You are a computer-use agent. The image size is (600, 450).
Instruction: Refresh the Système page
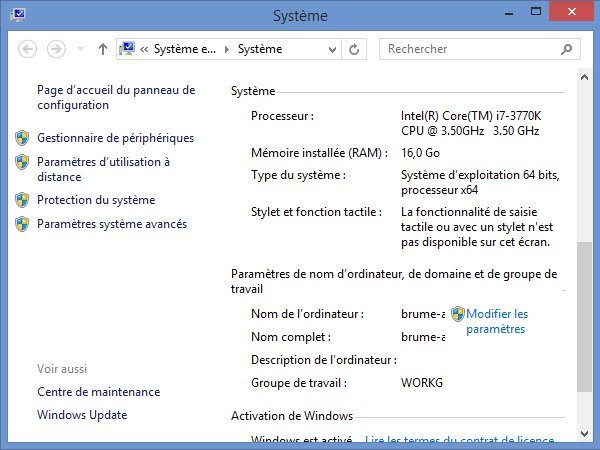click(354, 49)
